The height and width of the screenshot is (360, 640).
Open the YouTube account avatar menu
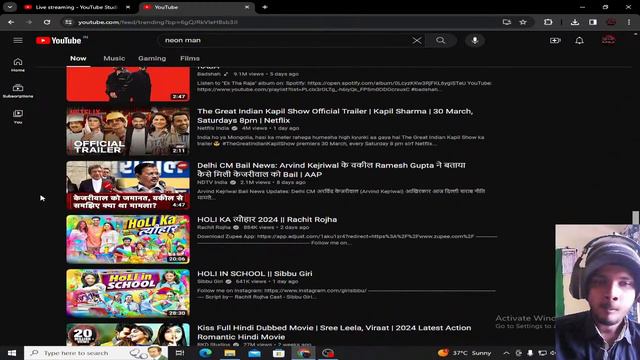pyautogui.click(x=608, y=40)
